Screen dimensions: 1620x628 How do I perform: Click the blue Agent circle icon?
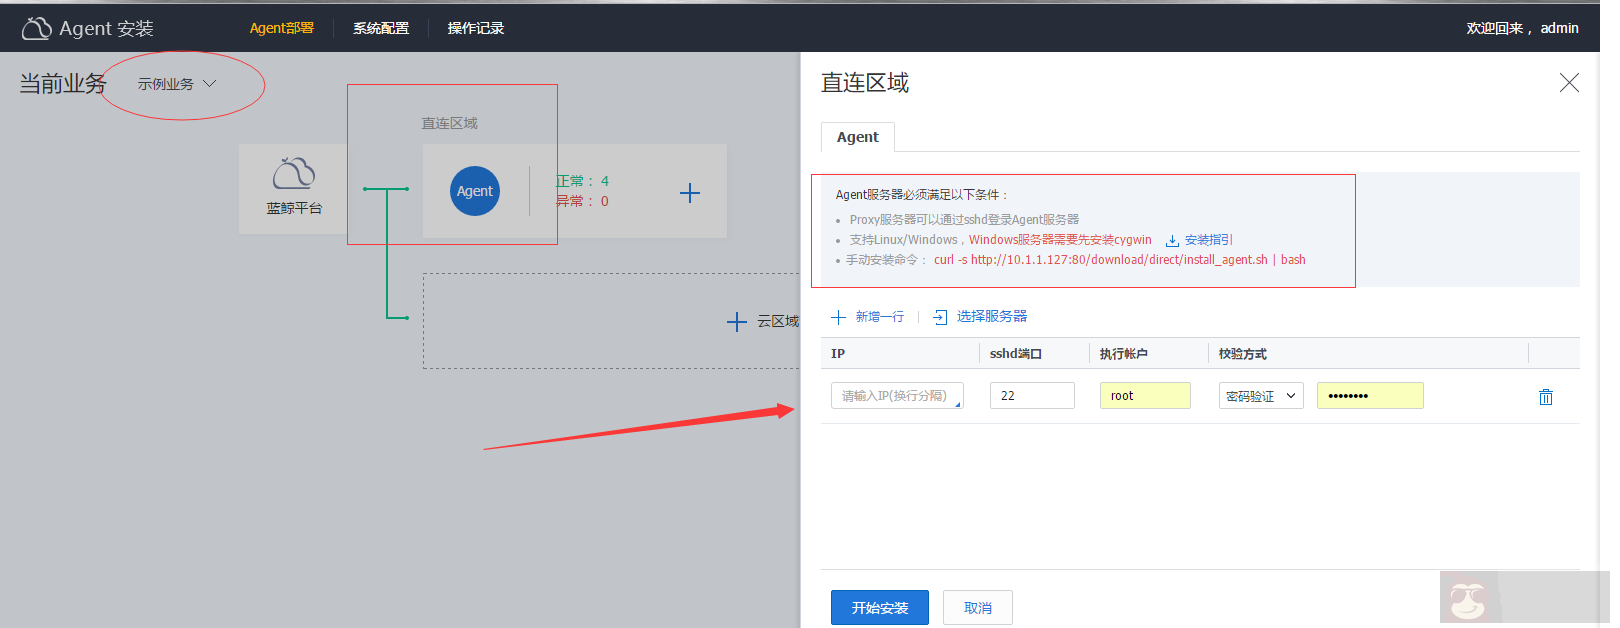(x=475, y=191)
